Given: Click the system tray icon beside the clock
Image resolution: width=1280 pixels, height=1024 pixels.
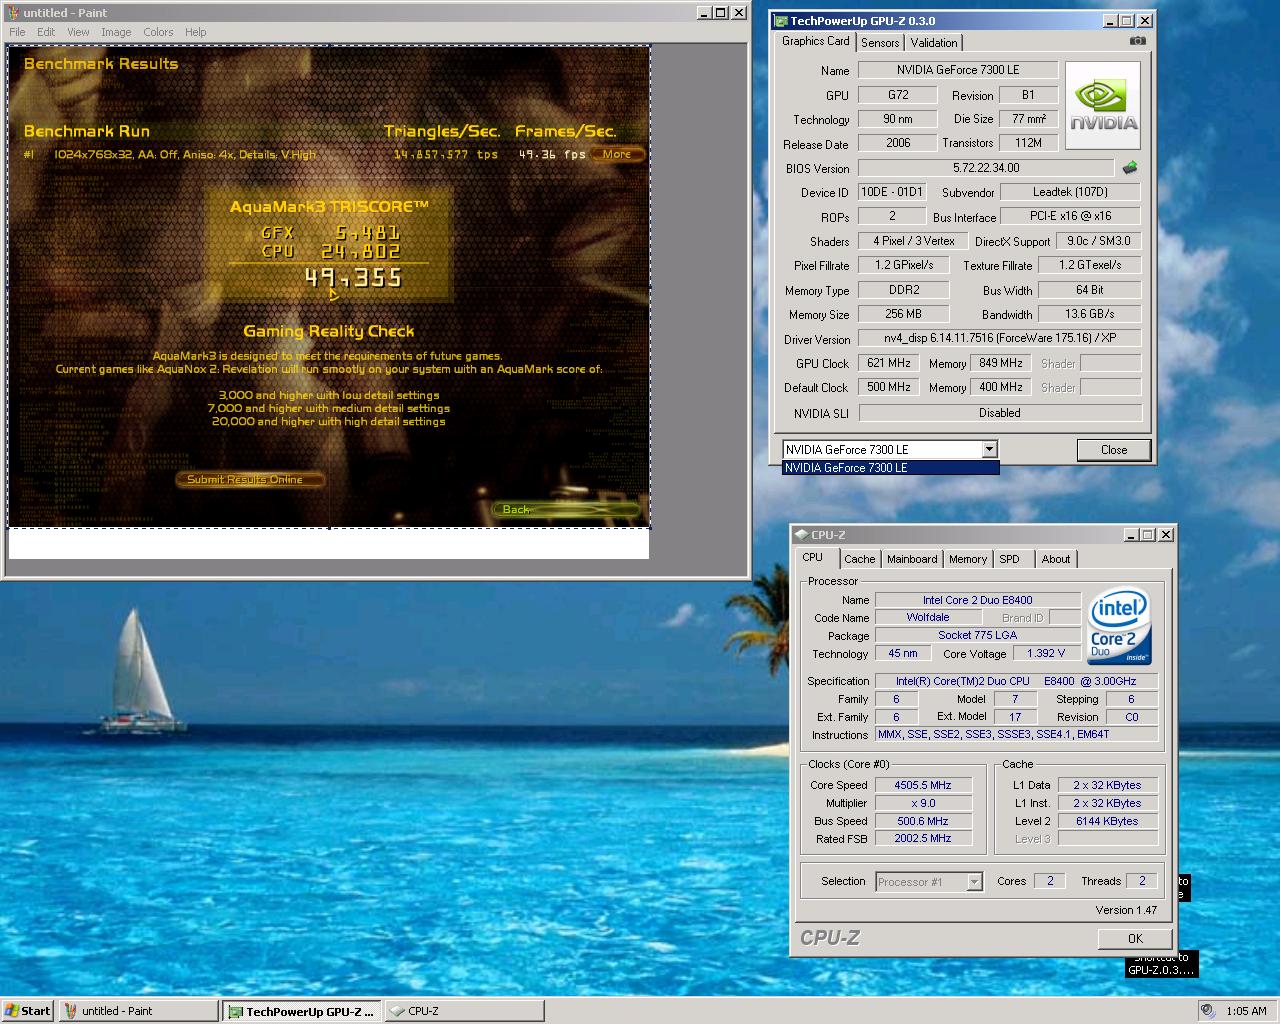Looking at the screenshot, I should [1208, 1010].
